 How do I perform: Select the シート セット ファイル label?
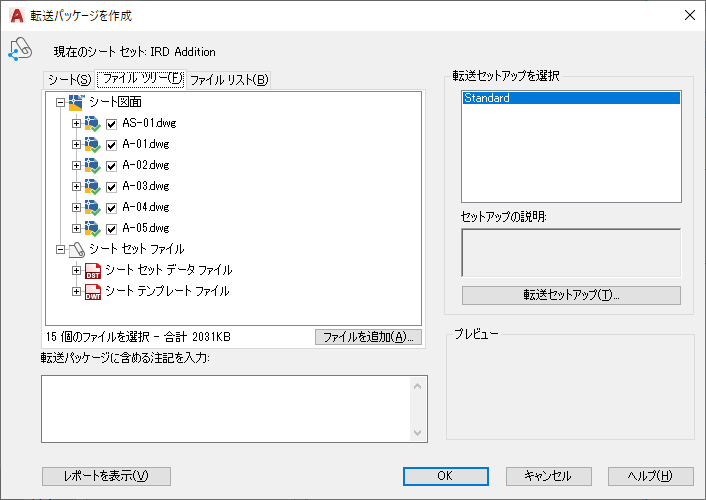[137, 250]
